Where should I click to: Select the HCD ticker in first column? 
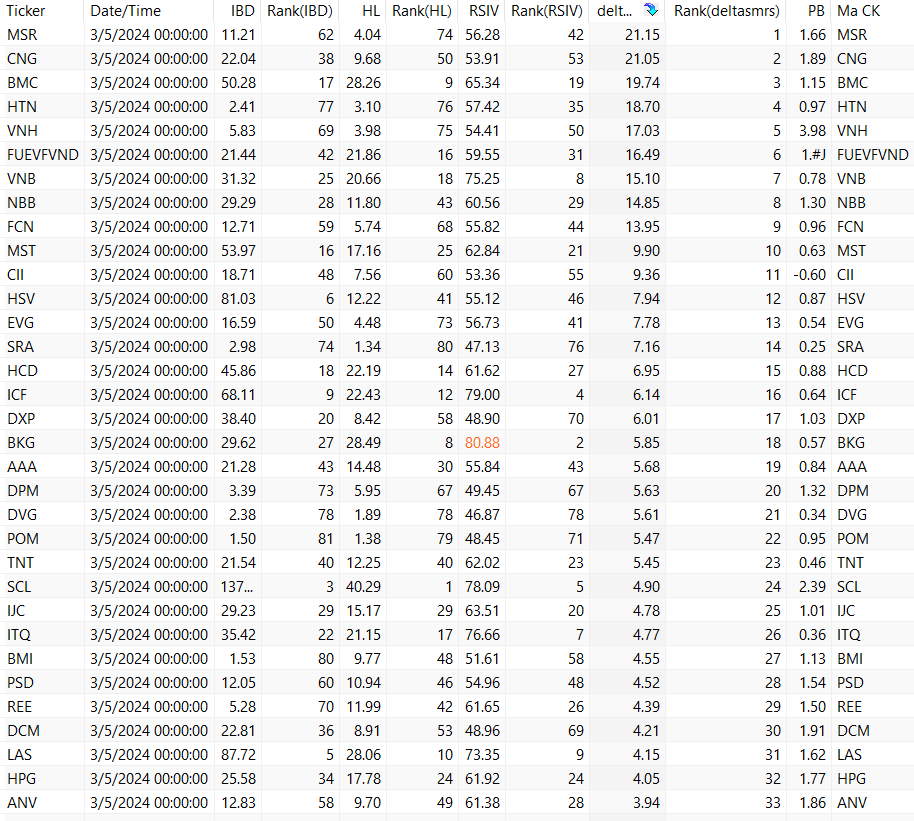(x=23, y=370)
